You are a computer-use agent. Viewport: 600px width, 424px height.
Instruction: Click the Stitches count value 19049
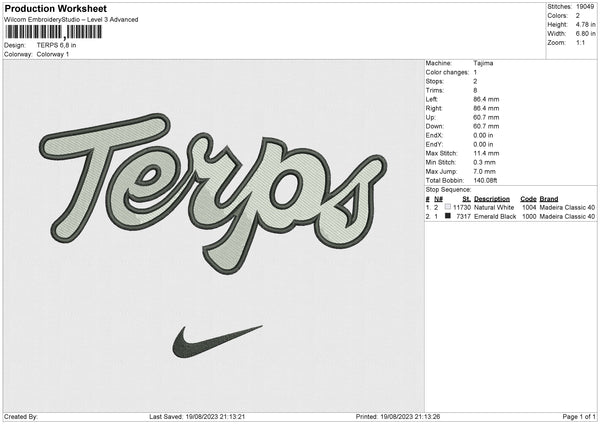586,6
